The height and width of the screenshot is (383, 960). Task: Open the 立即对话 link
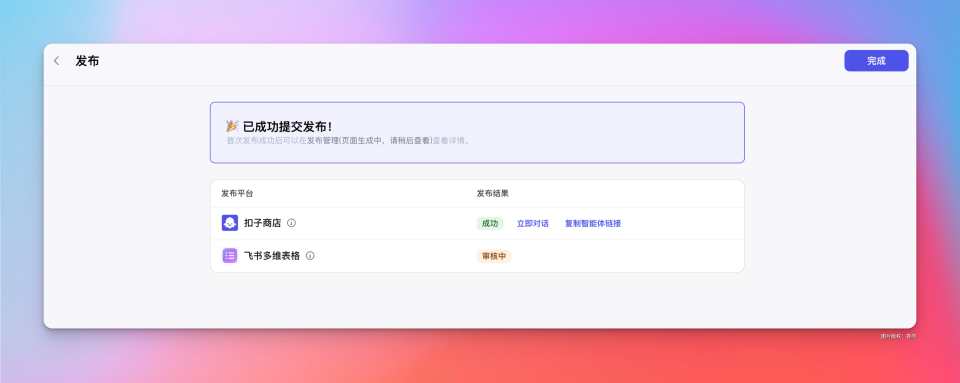(x=533, y=223)
